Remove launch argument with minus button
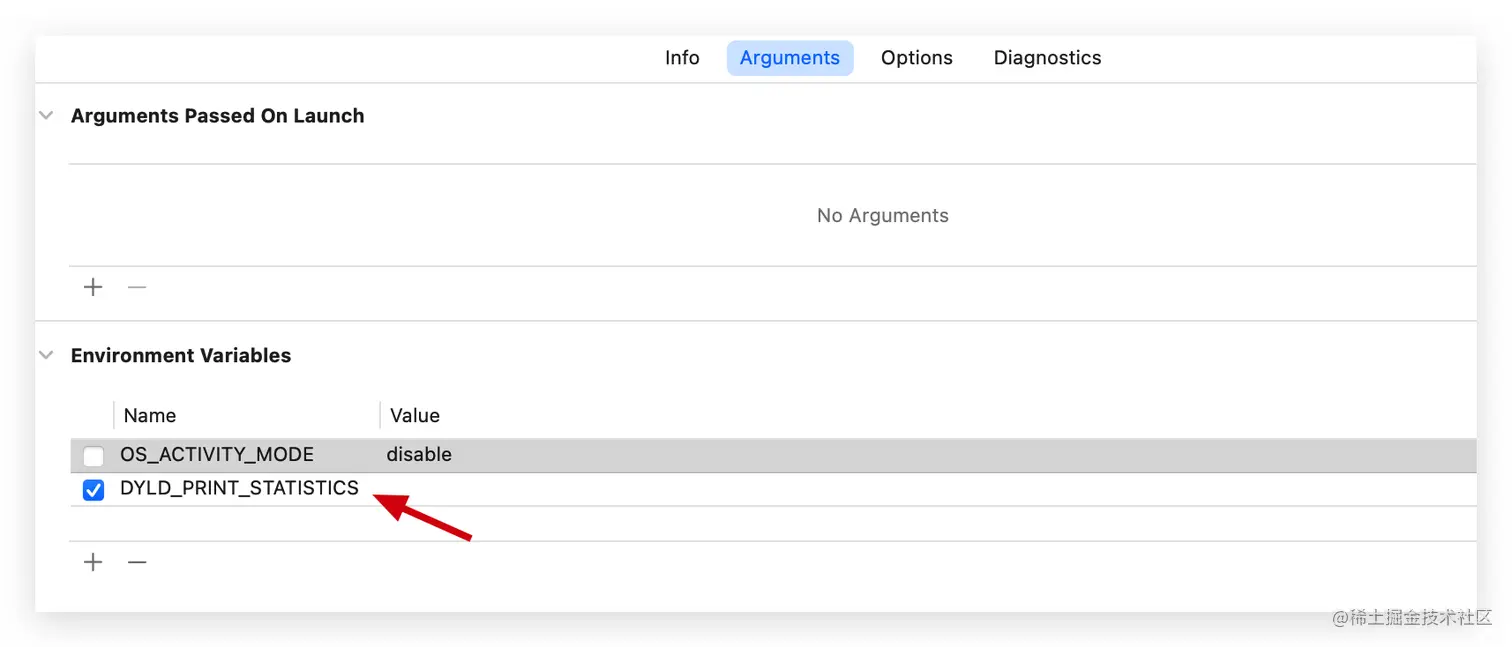This screenshot has width=1512, height=647. pos(137,288)
